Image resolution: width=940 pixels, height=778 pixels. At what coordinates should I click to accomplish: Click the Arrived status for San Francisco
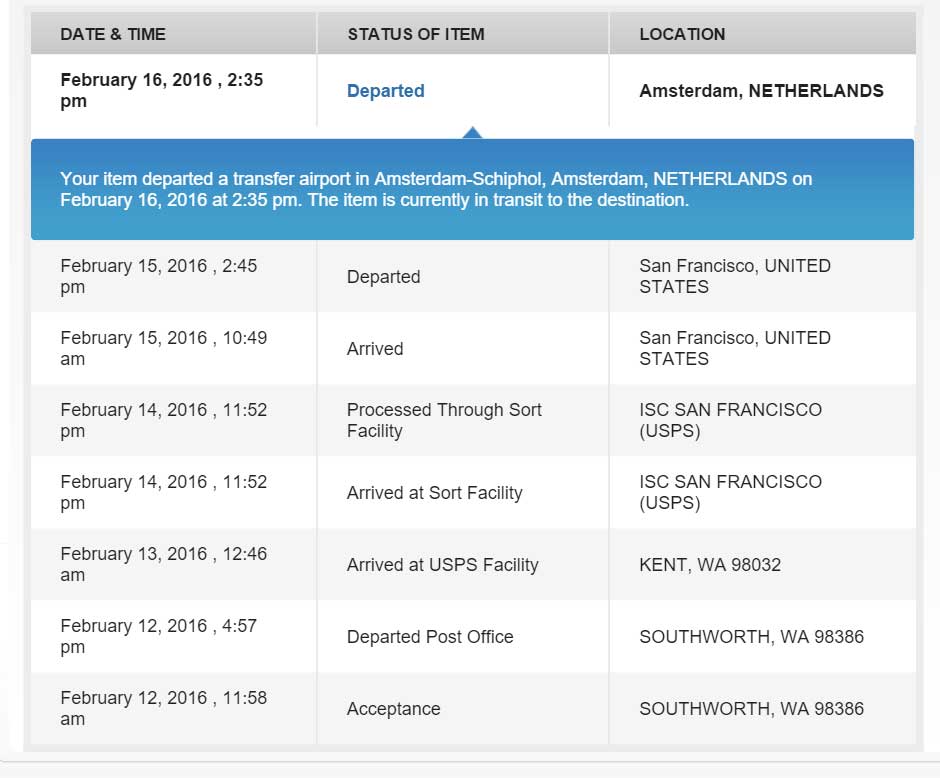tap(375, 349)
